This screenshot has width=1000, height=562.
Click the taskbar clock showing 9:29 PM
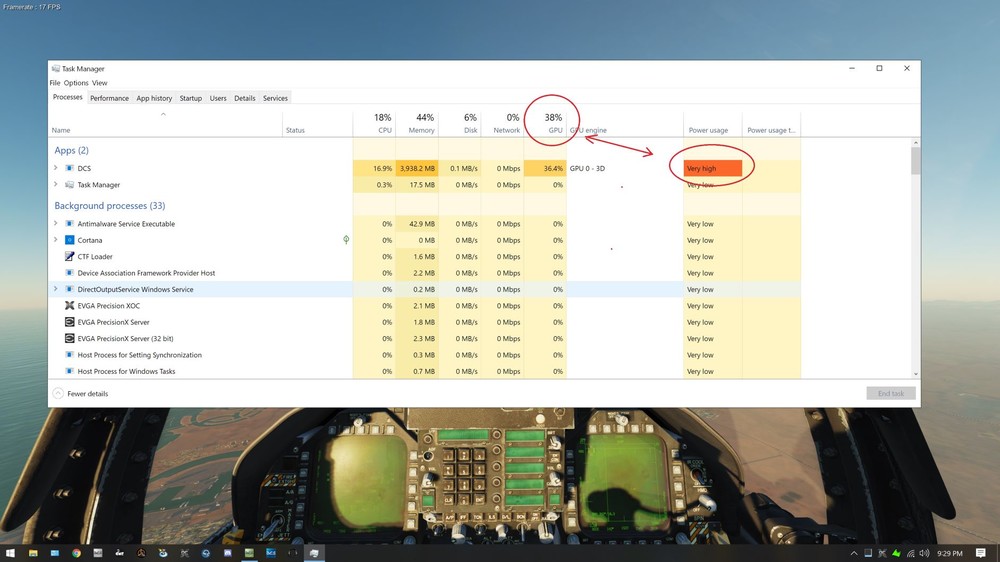[x=950, y=554]
